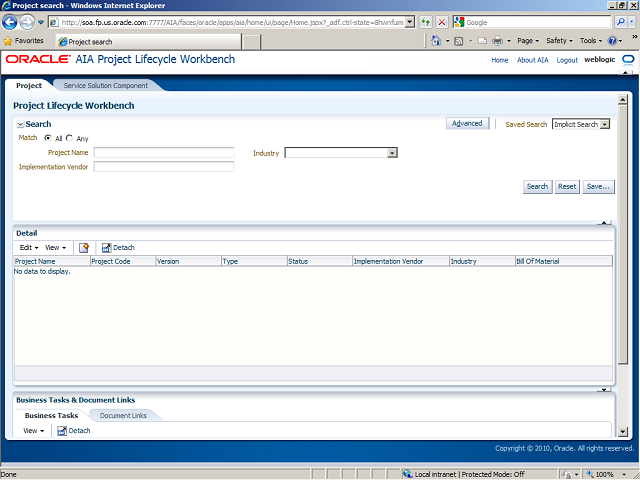Open the Industry dropdown list

click(392, 153)
